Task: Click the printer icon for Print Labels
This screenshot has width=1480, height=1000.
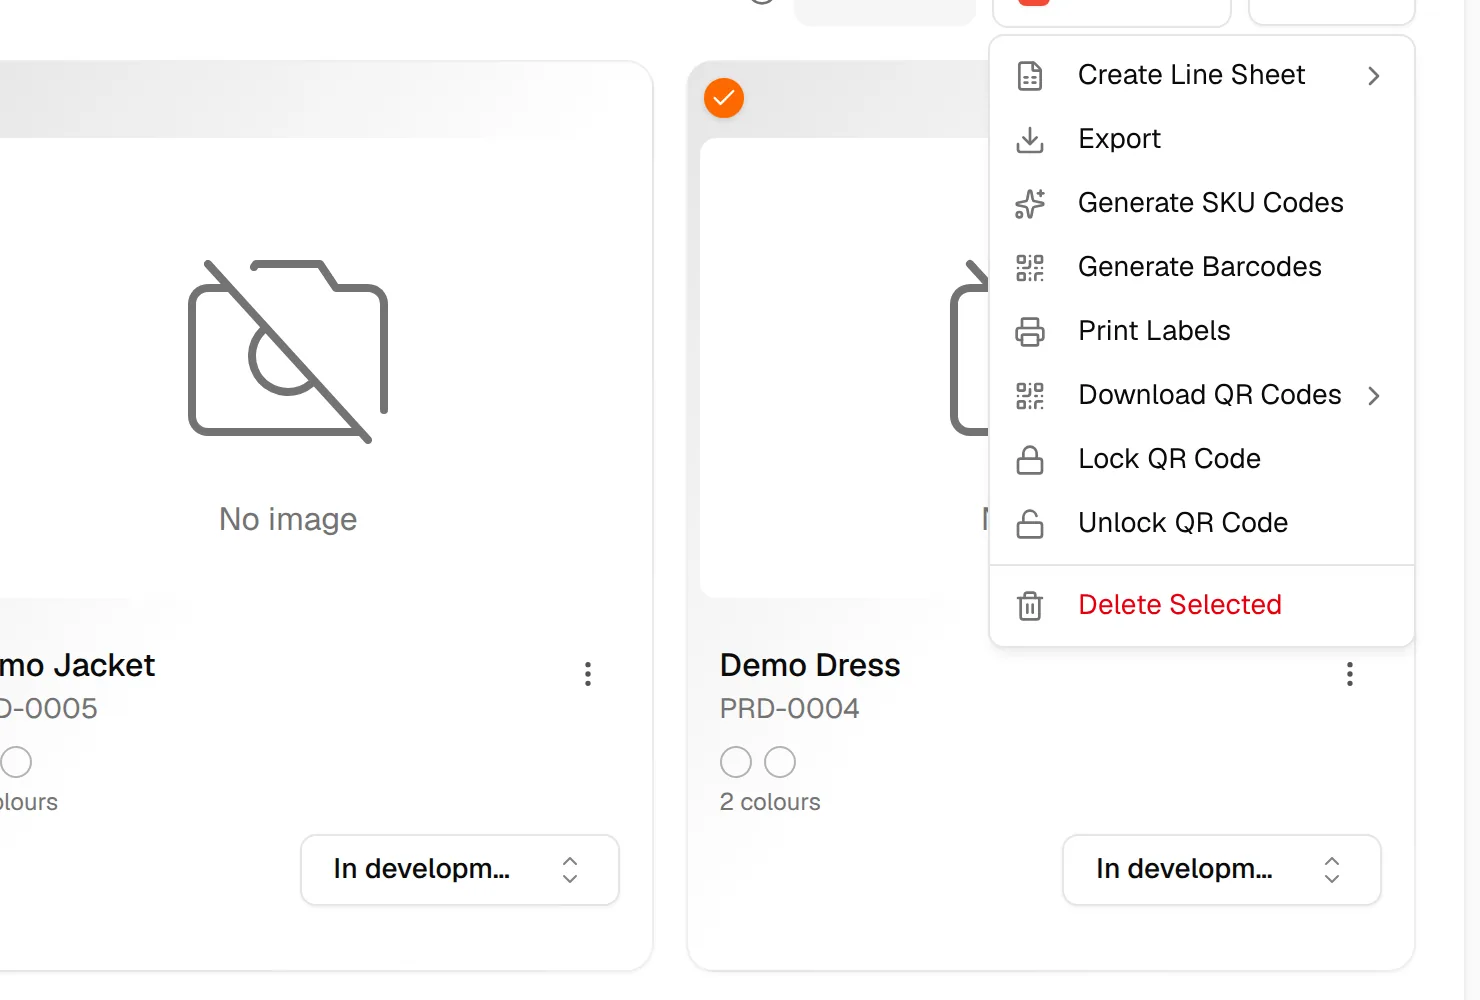Action: (1029, 332)
